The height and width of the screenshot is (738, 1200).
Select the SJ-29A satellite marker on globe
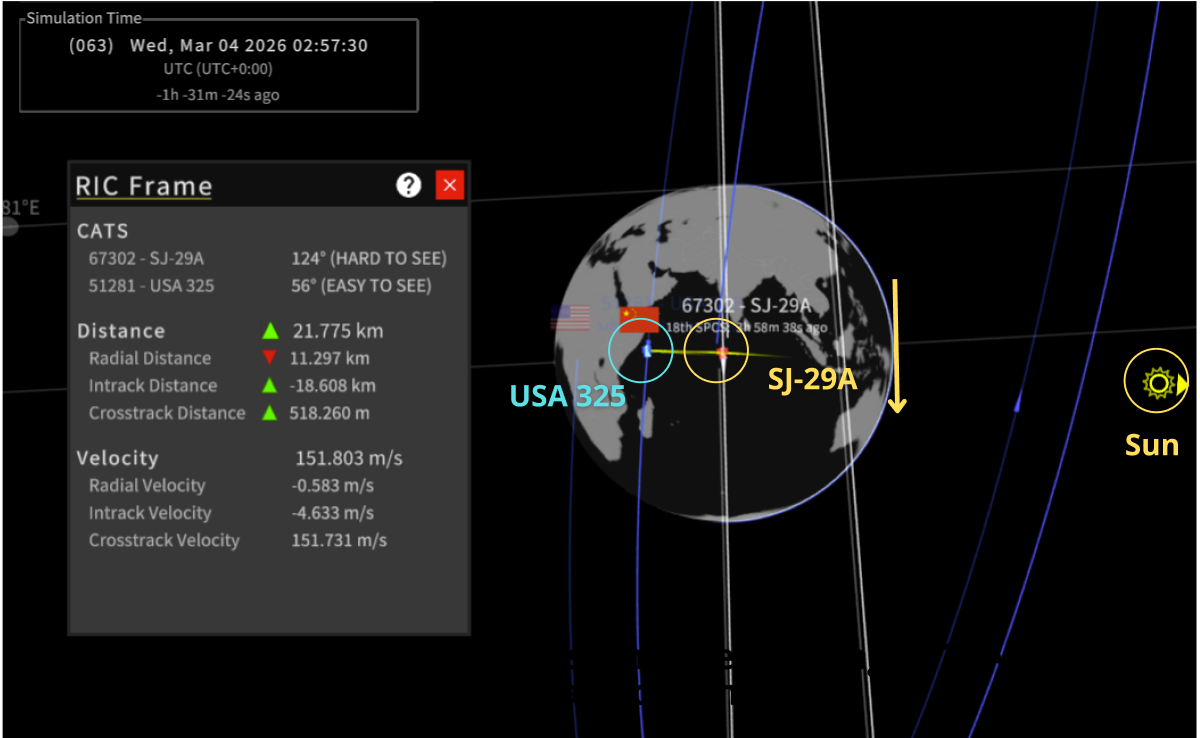click(722, 353)
